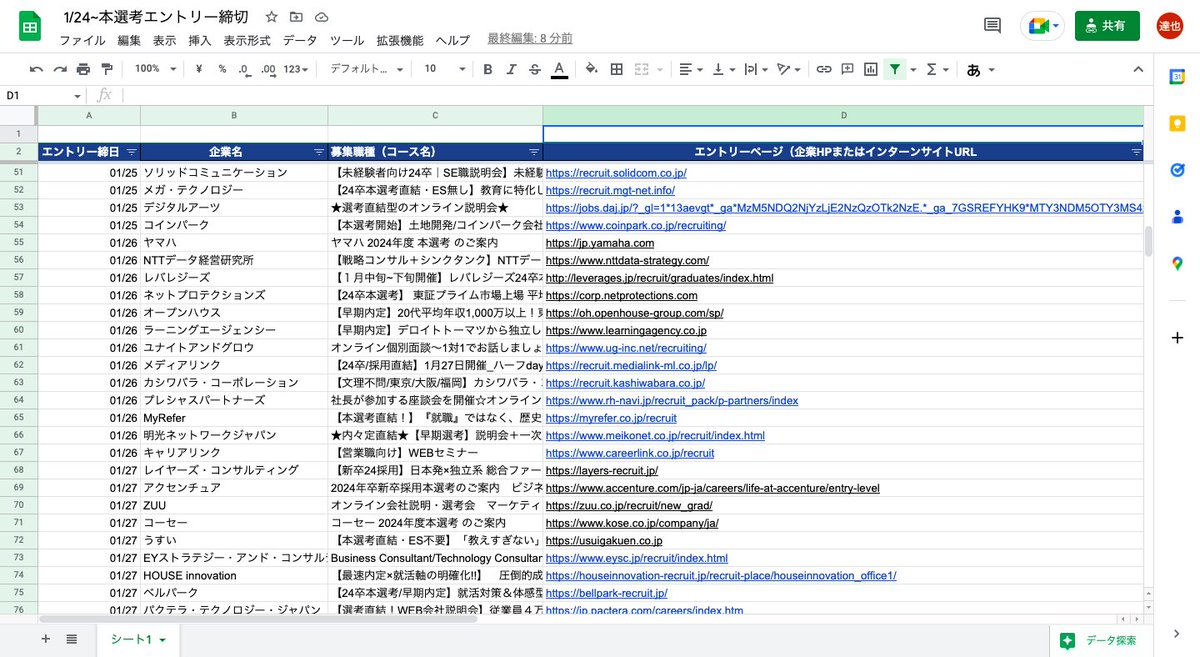Open the データ menu
The width and height of the screenshot is (1200, 657).
(x=300, y=40)
